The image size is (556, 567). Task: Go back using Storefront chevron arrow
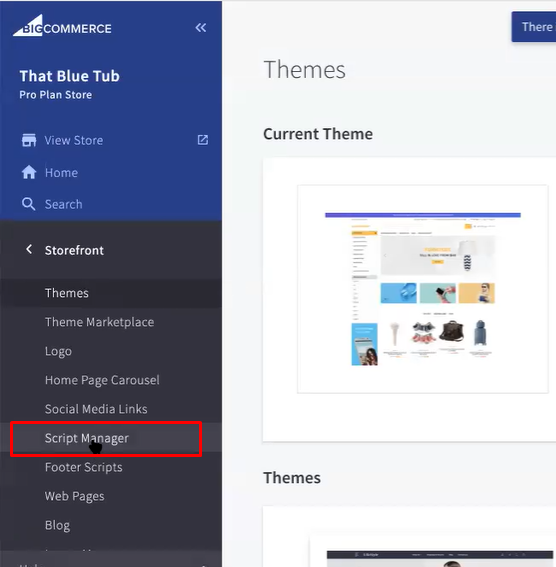coord(29,250)
